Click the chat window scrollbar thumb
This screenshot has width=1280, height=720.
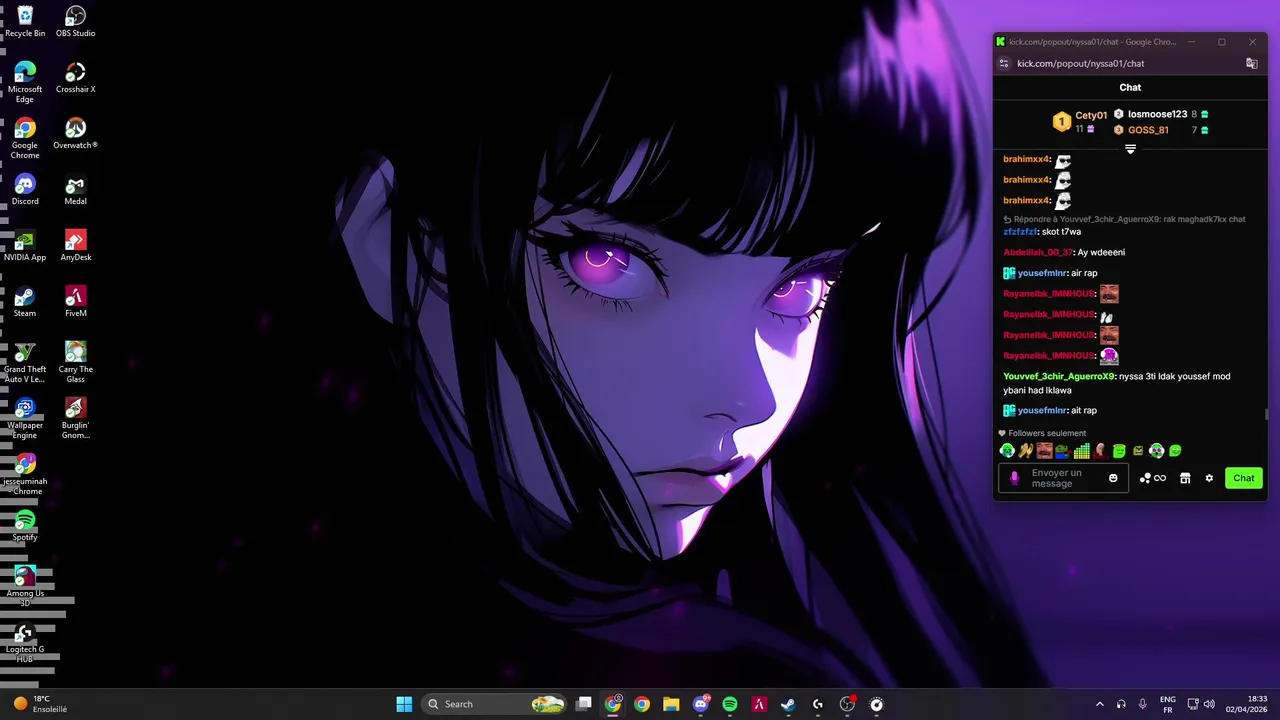pyautogui.click(x=1266, y=414)
